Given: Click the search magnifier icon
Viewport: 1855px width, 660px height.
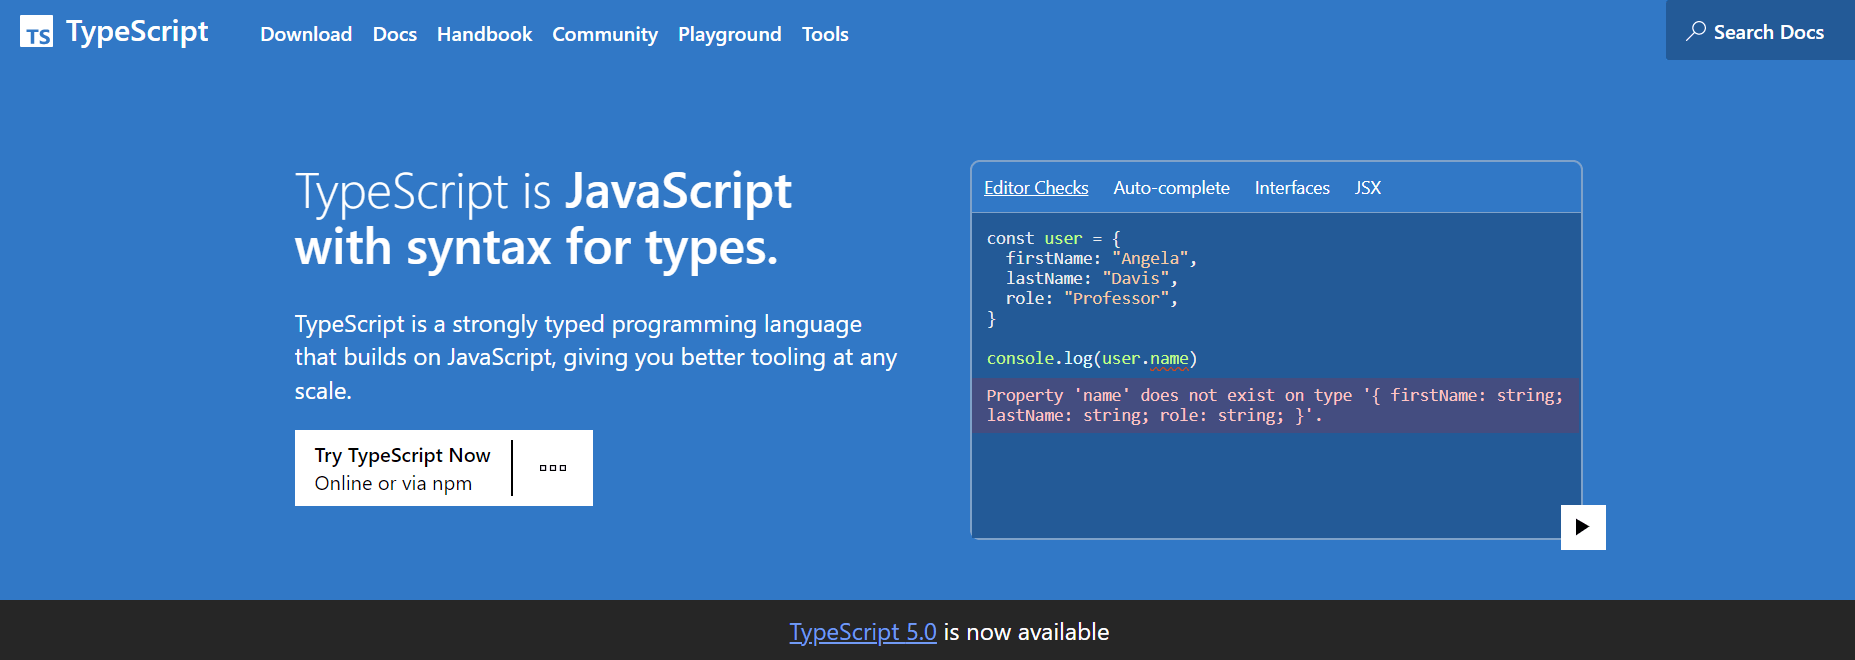Looking at the screenshot, I should pyautogui.click(x=1695, y=31).
